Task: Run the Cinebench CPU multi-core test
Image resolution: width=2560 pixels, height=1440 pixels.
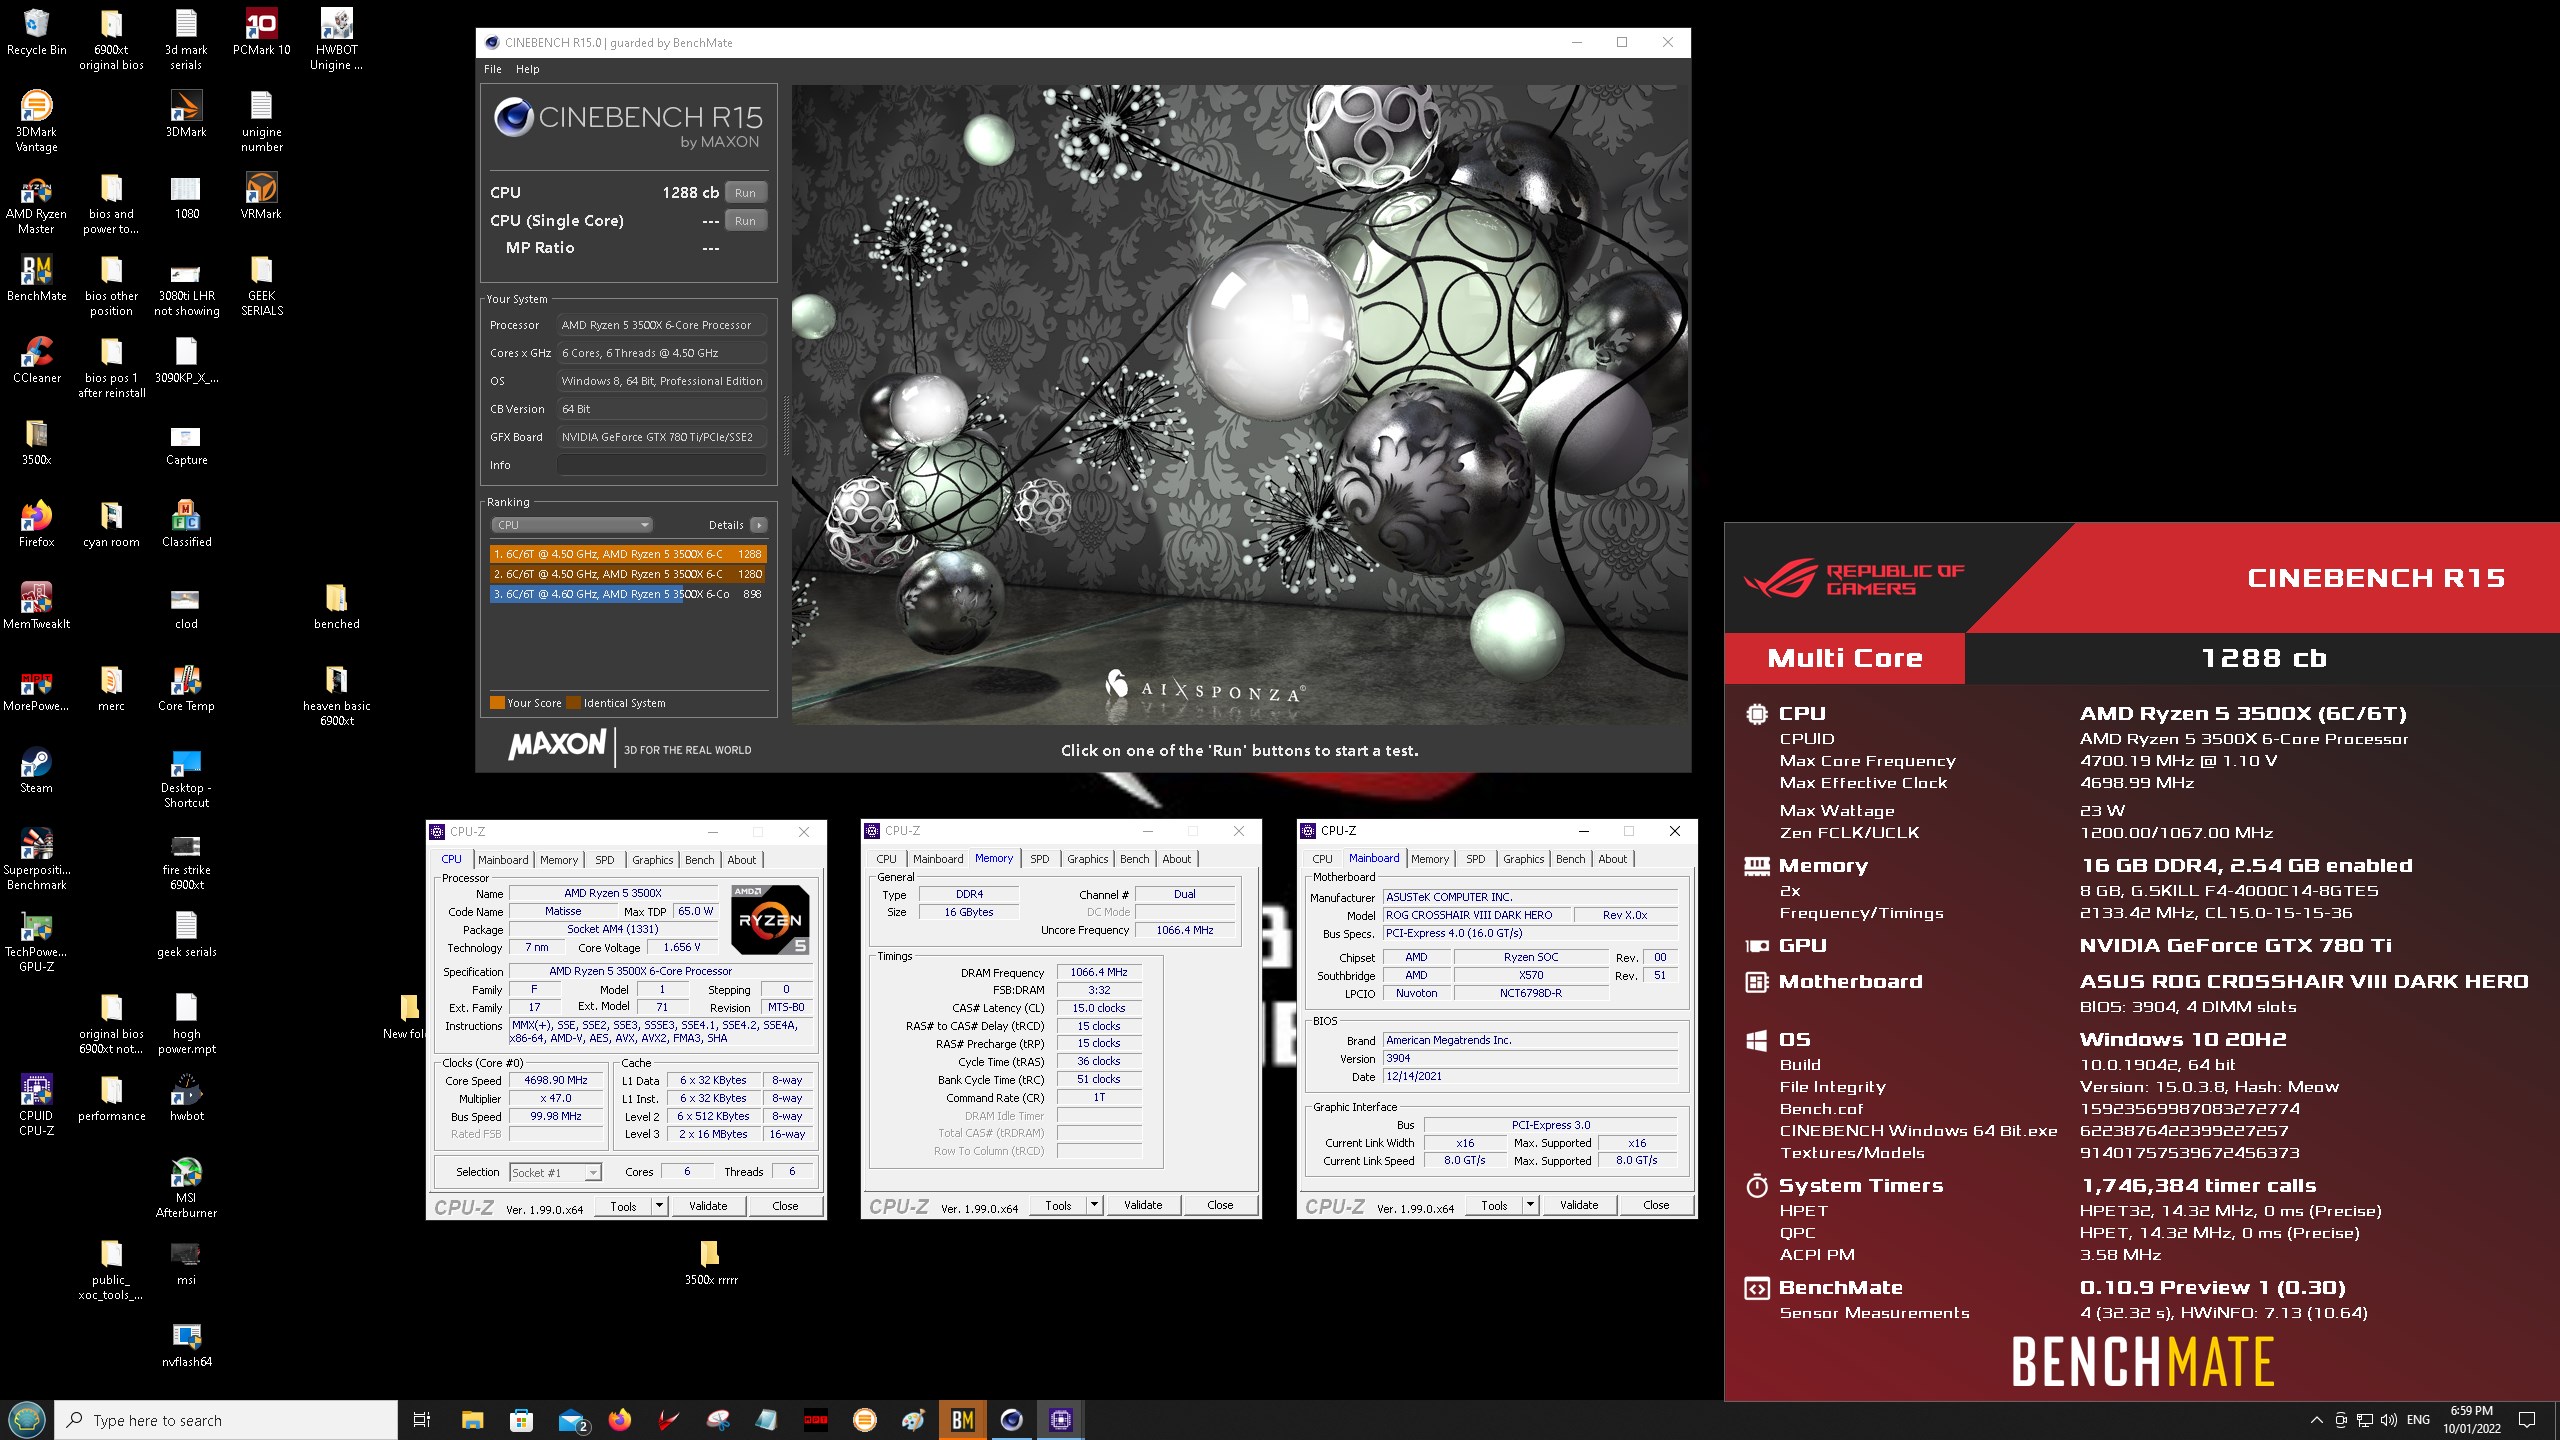Action: [745, 193]
